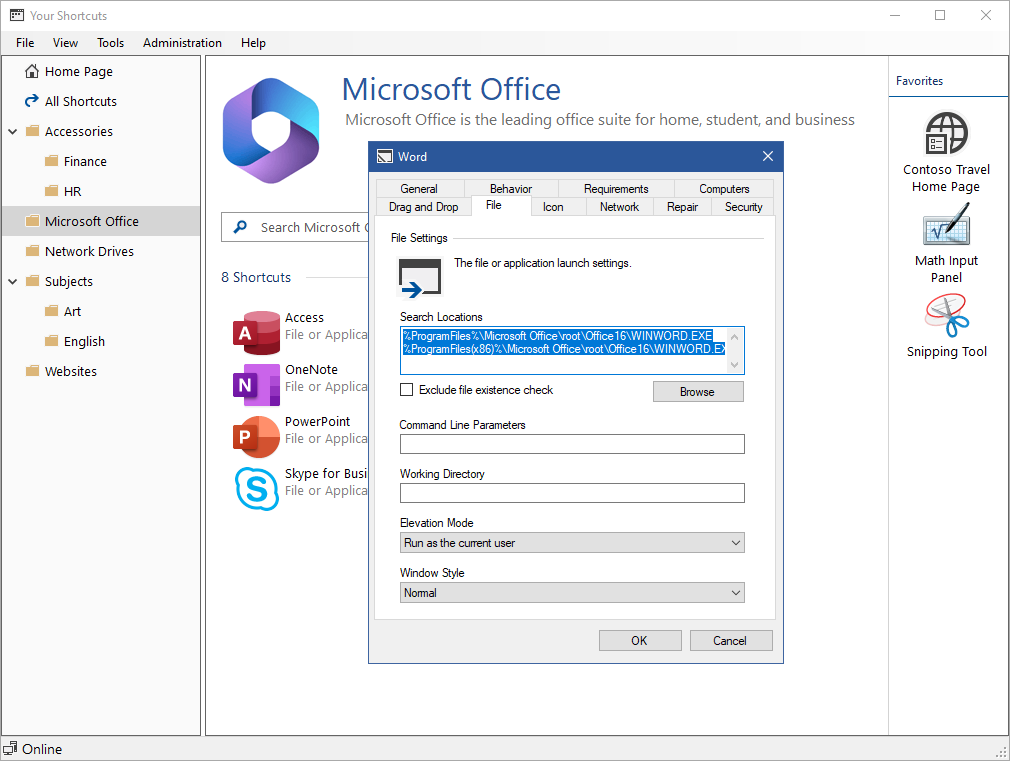Screen dimensions: 1010x761
Task: Click the file launch settings icon
Action: click(420, 278)
